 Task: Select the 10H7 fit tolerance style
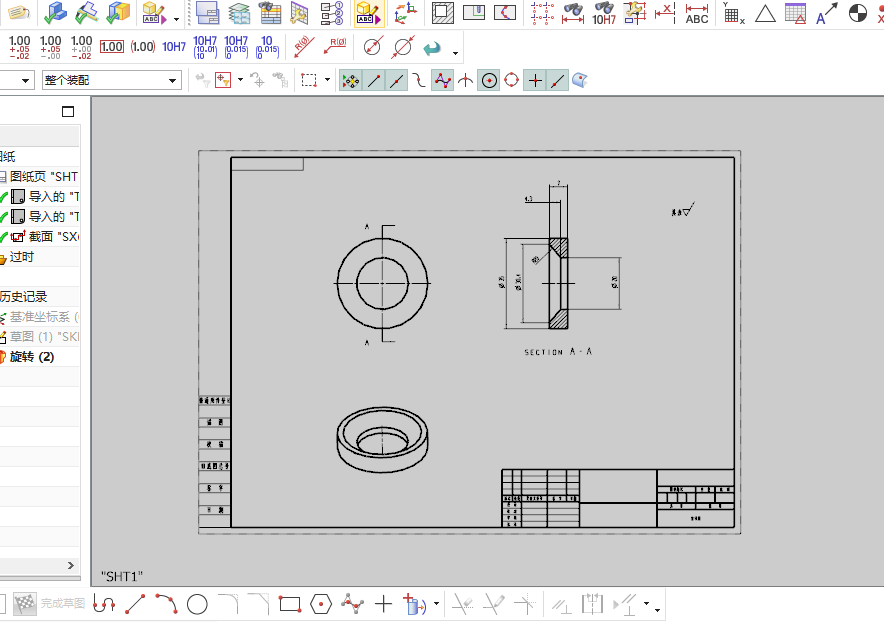tap(174, 47)
